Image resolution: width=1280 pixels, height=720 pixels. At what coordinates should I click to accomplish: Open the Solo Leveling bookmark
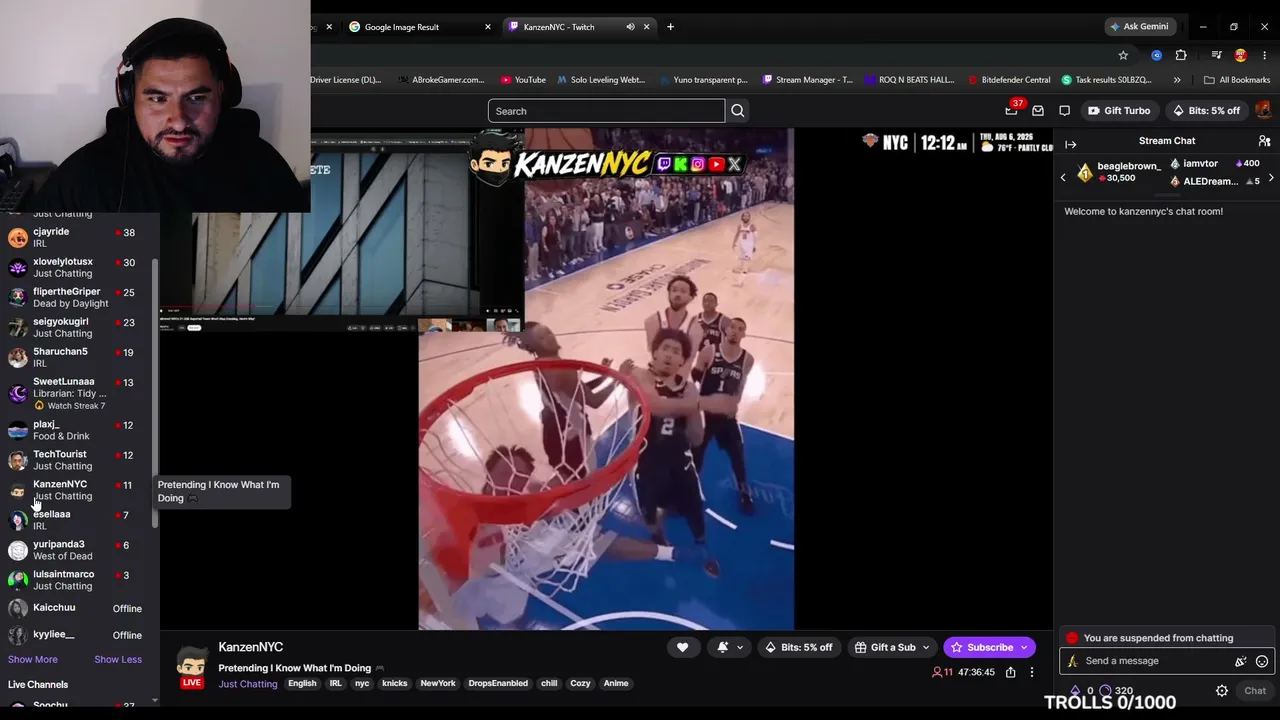tap(601, 80)
